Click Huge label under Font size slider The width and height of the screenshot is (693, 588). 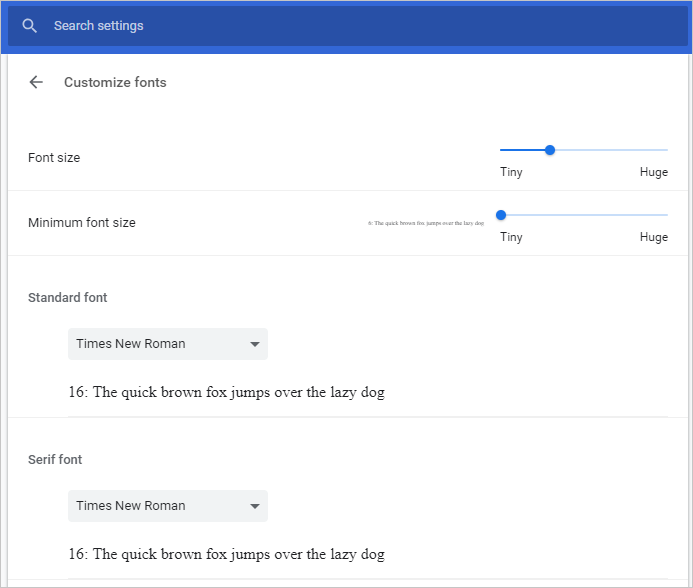coord(654,172)
